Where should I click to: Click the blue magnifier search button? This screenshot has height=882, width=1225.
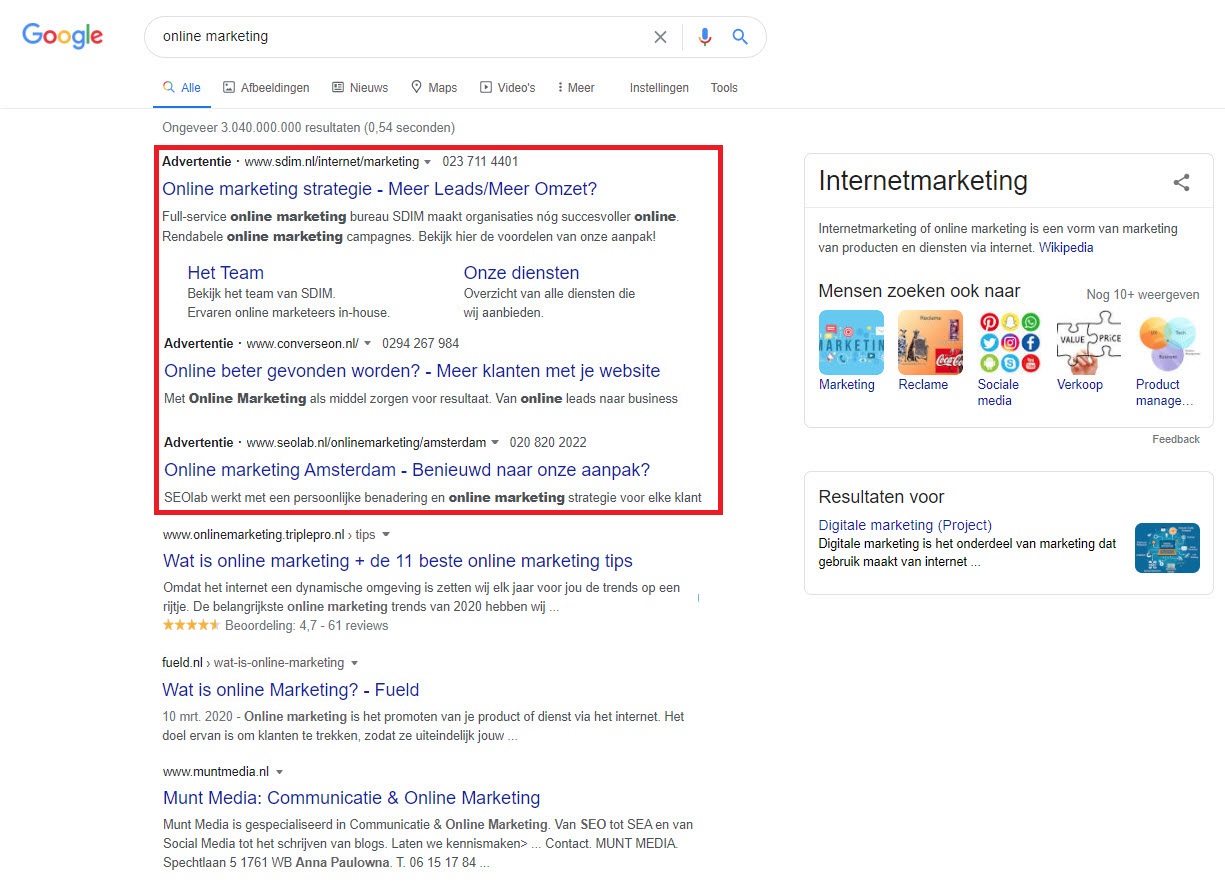pos(740,37)
